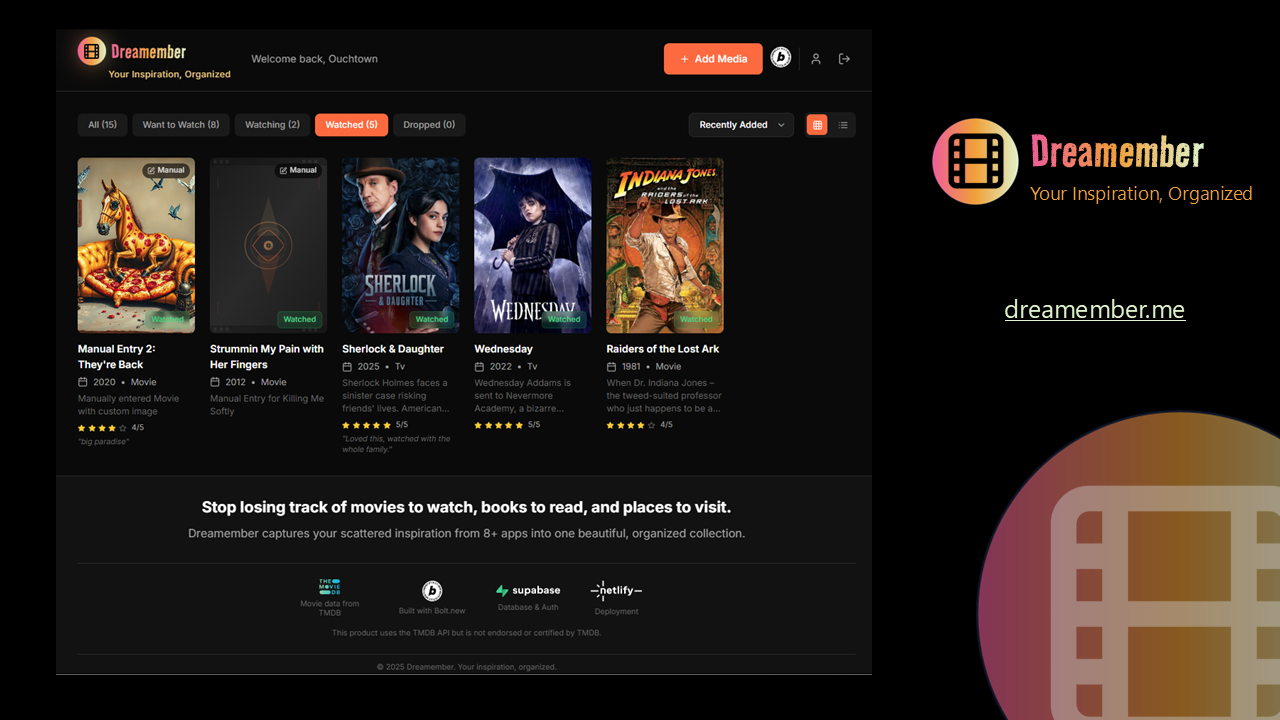Click the Dreamember film logo in header
1280x720 pixels.
click(92, 51)
